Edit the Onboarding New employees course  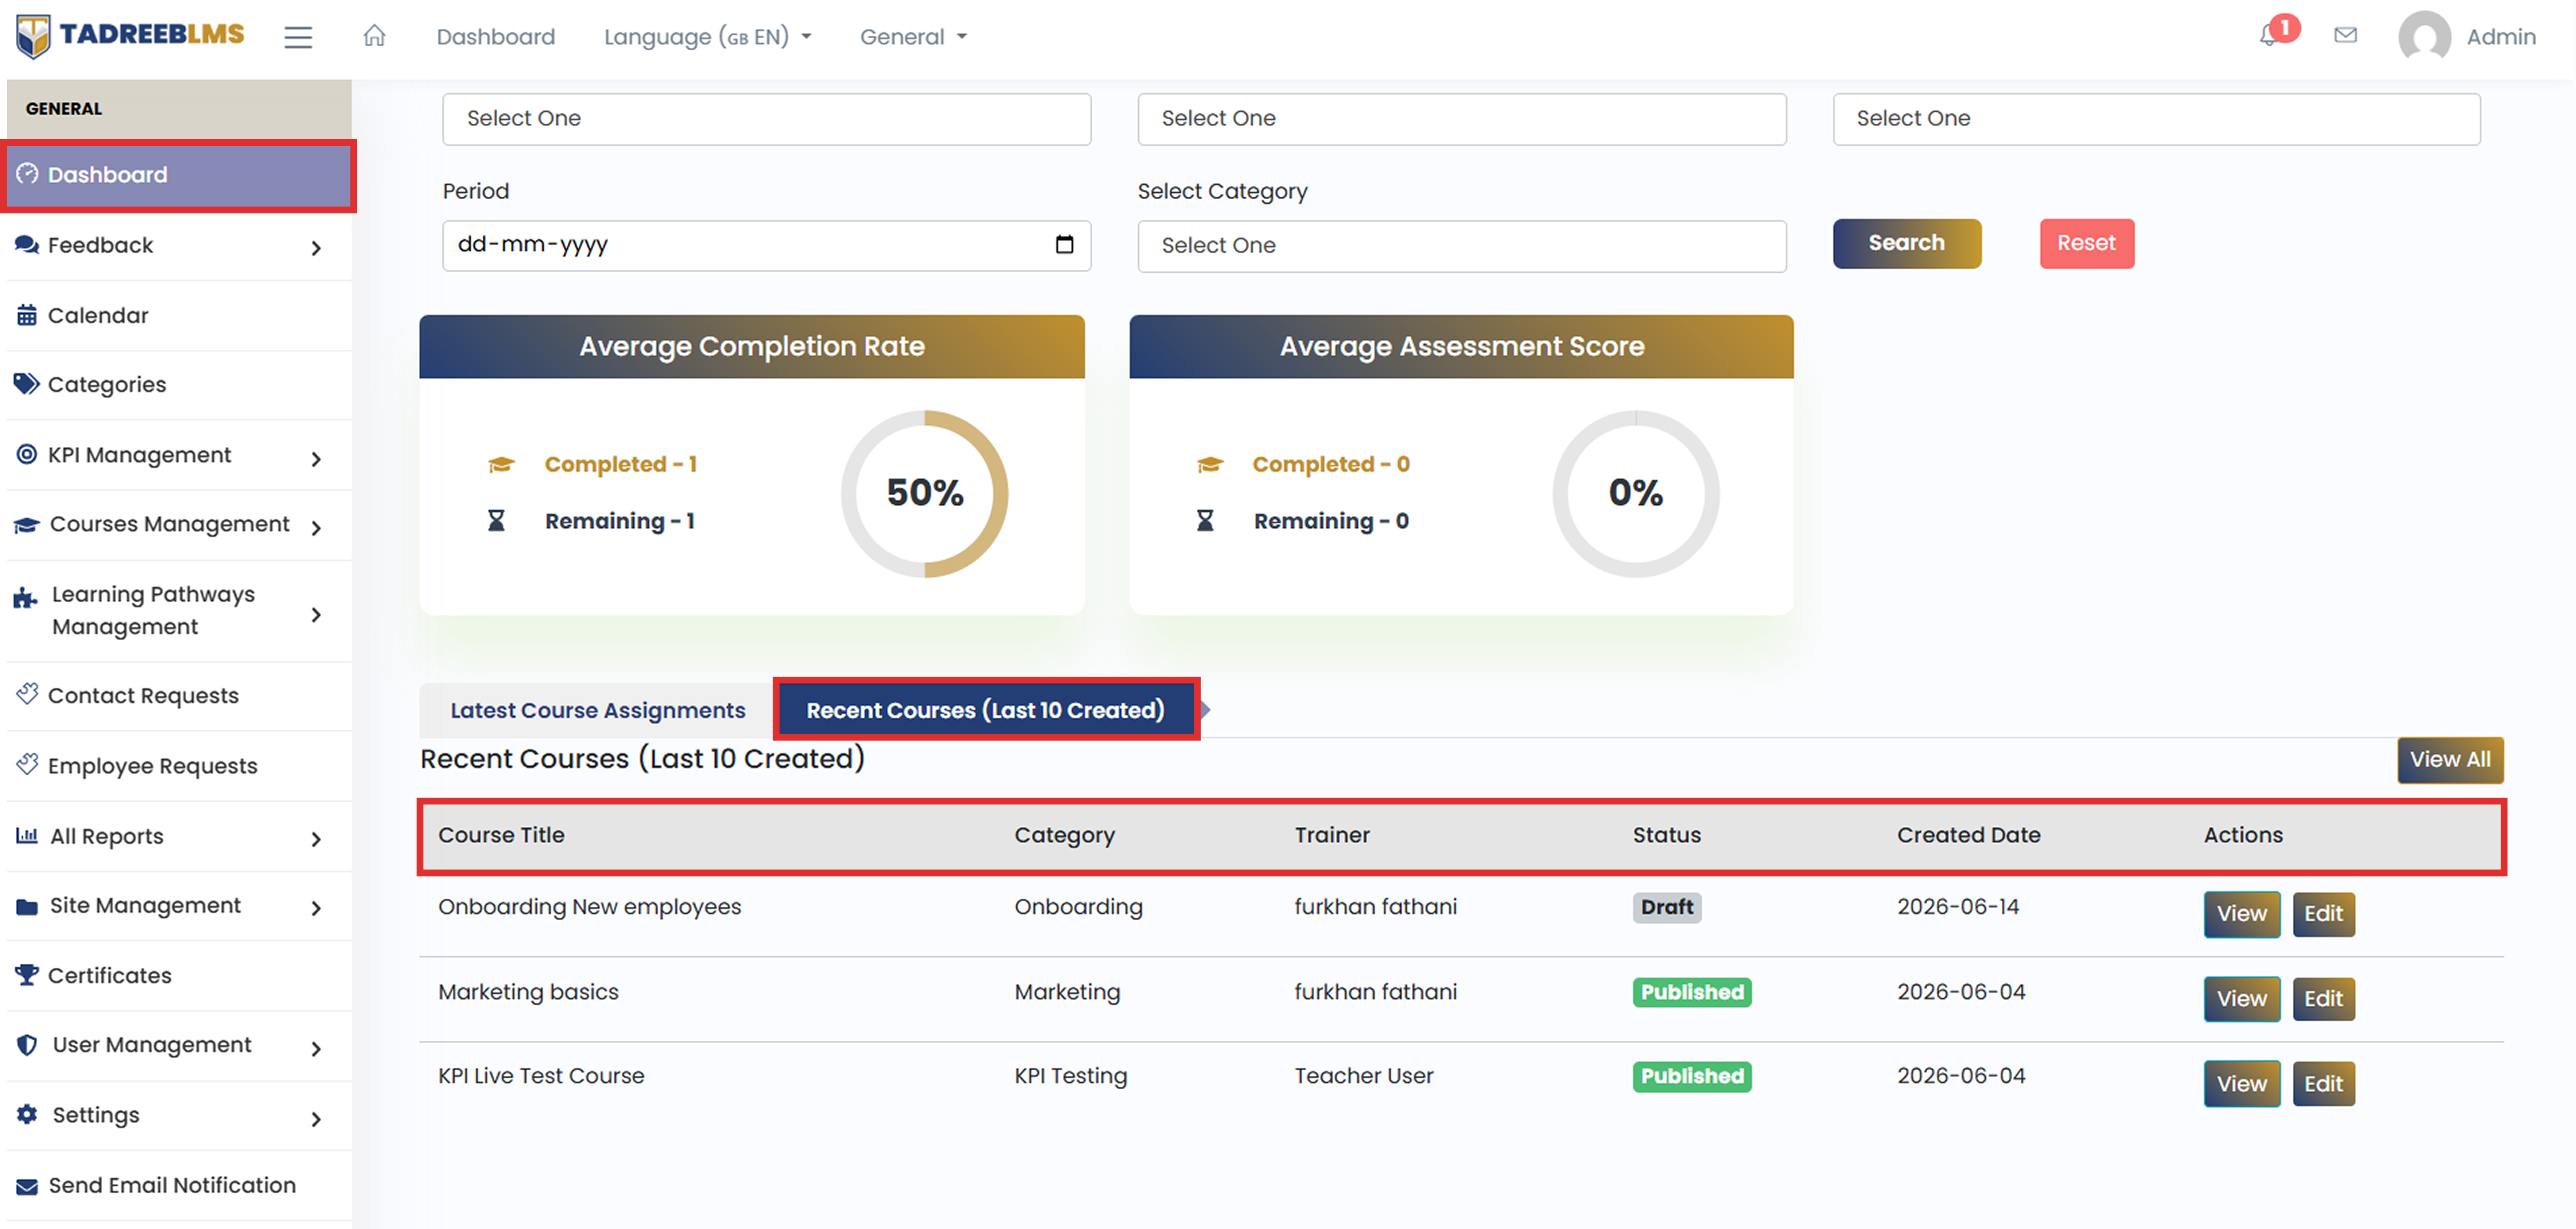(x=2323, y=914)
